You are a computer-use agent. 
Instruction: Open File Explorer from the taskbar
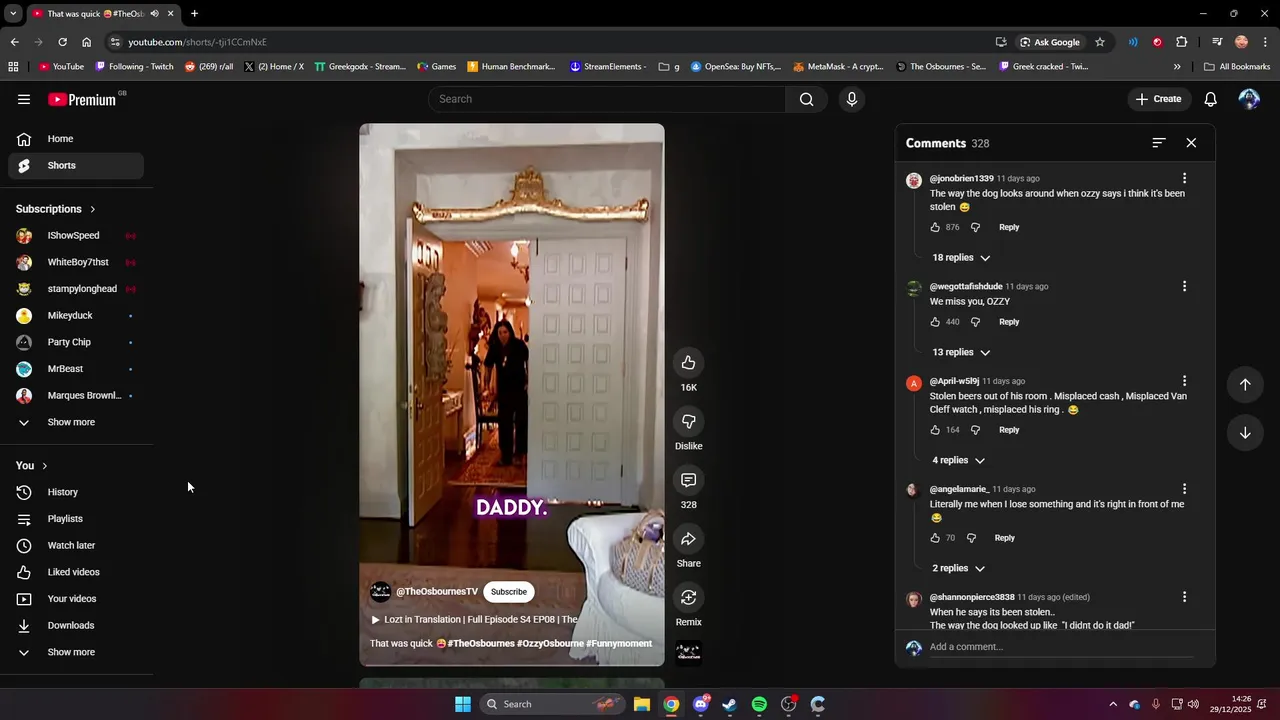[x=642, y=704]
